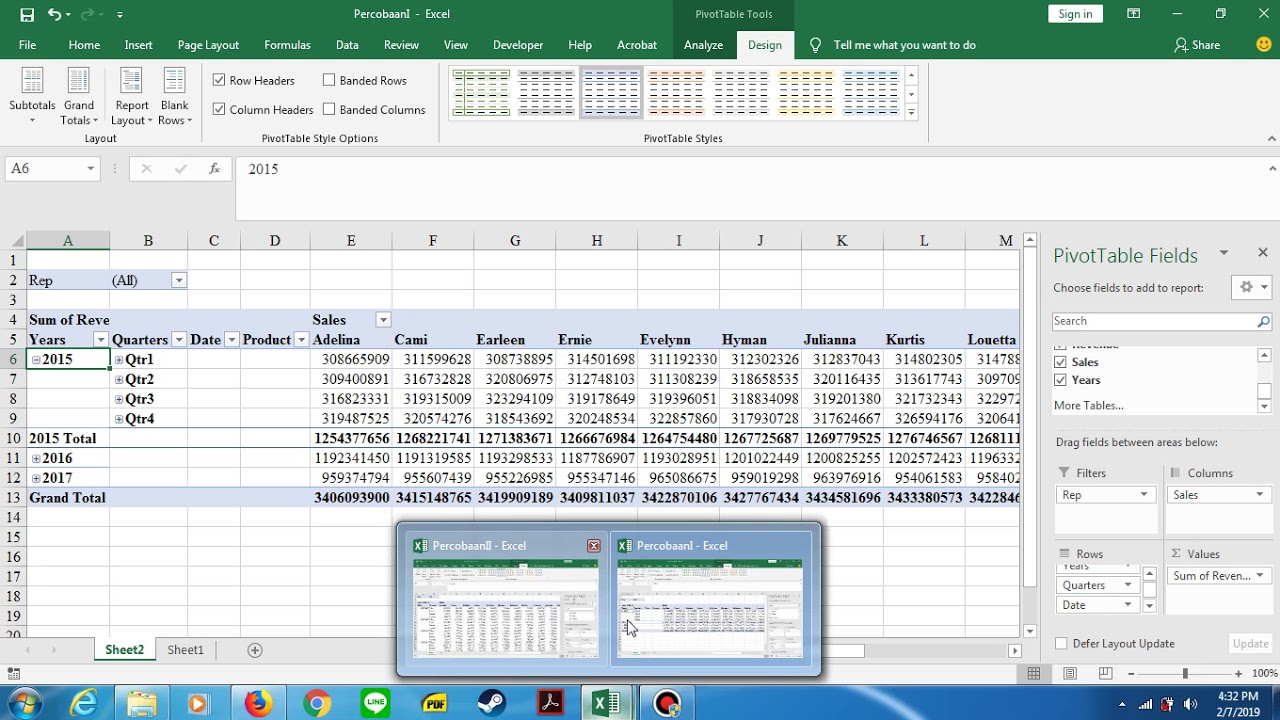Open LINE app from taskbar

click(x=376, y=703)
